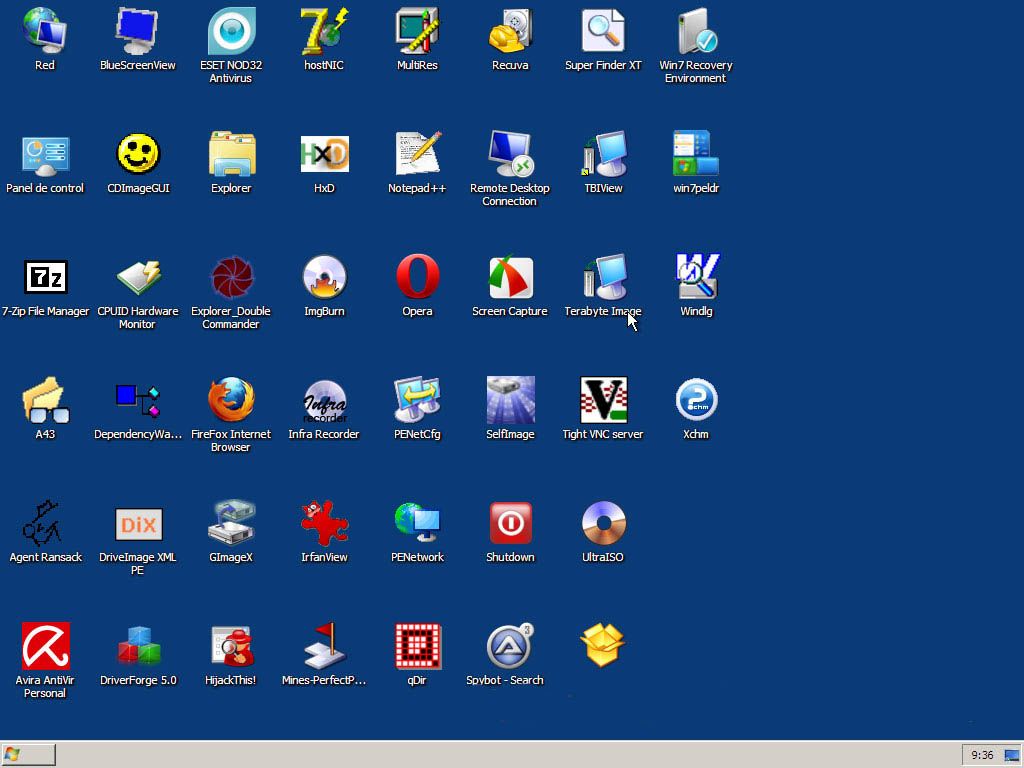
Task: Open Panel de control icon
Action: (44, 155)
